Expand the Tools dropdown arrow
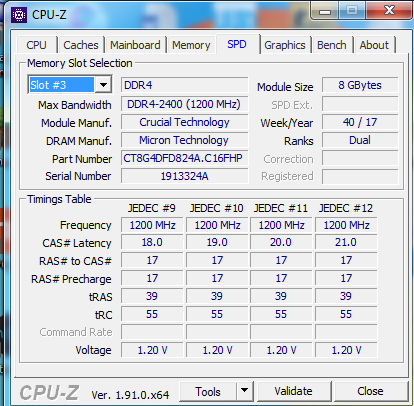 click(245, 391)
